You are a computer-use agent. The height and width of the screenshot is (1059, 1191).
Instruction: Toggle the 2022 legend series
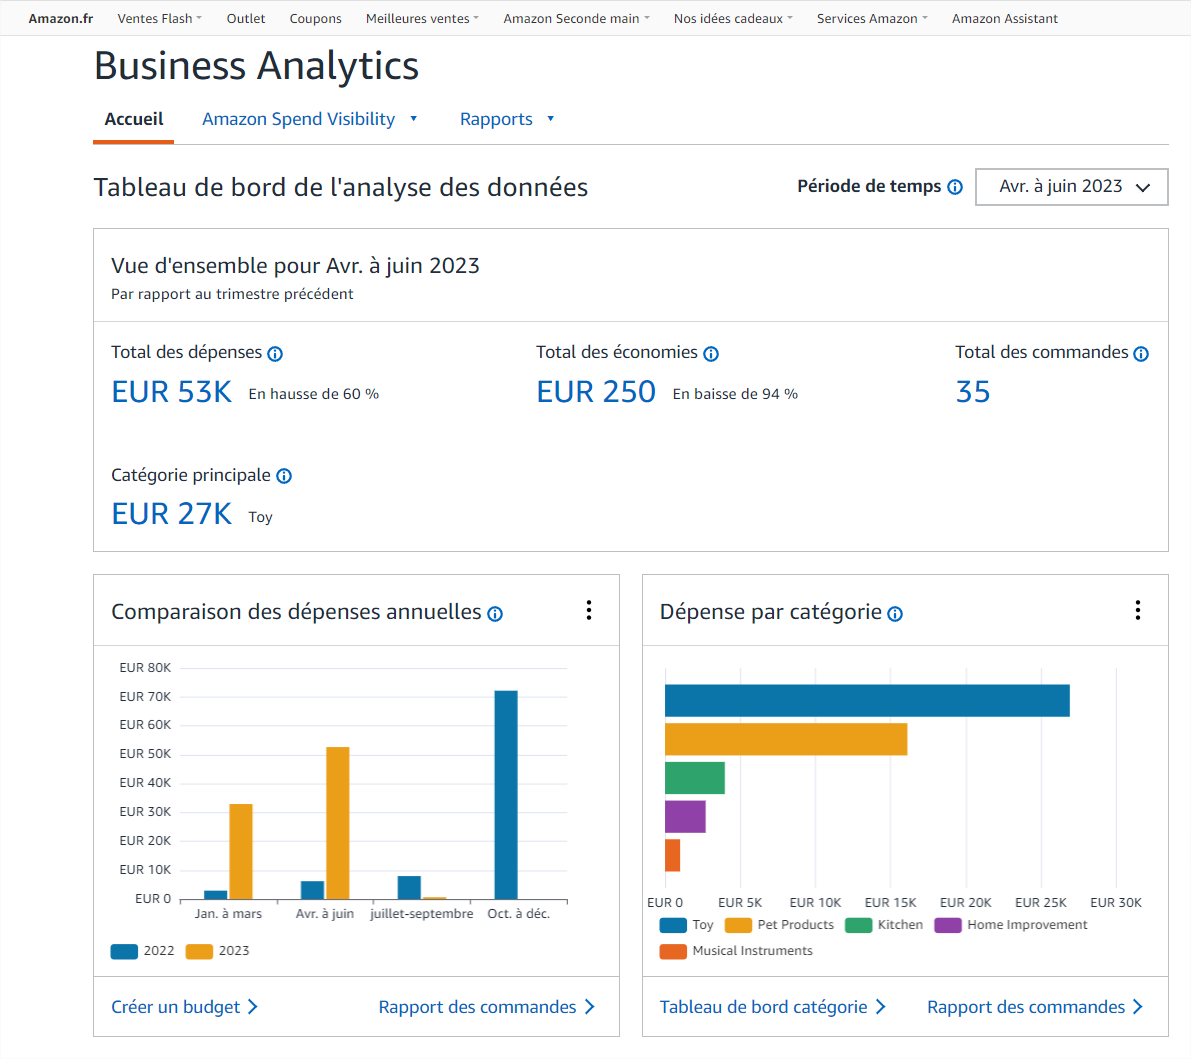coord(143,951)
